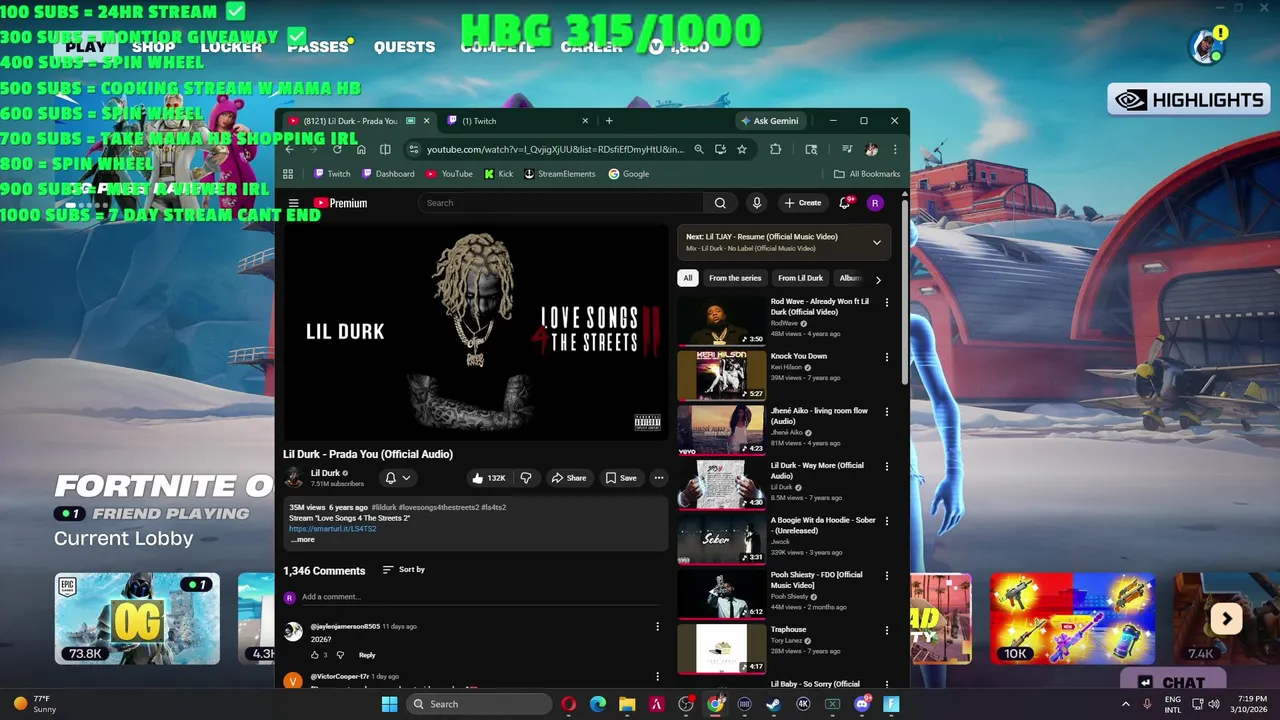Expand the Next playlist panel chevron

[877, 242]
